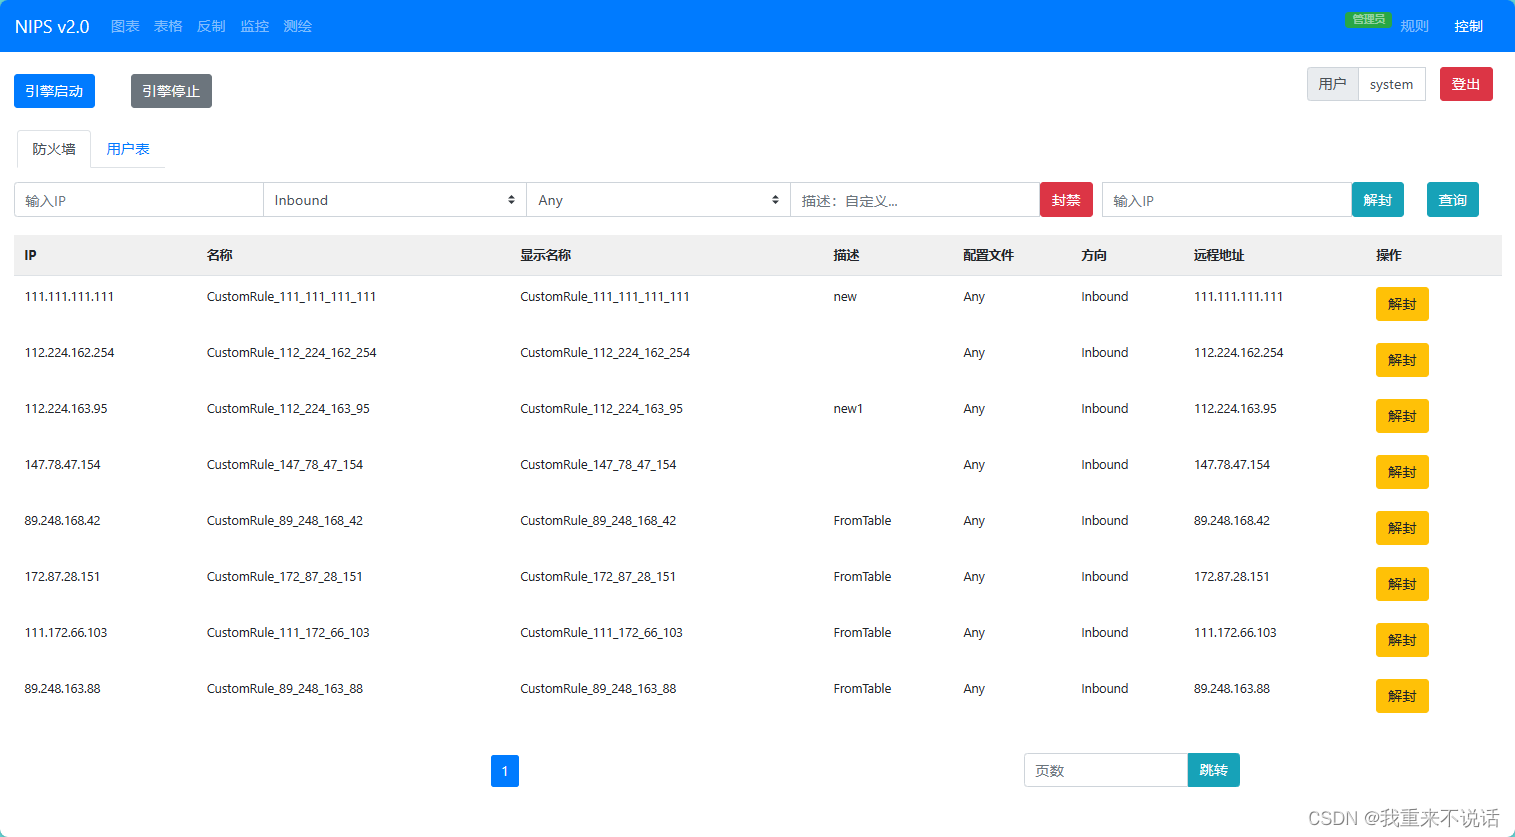Screen dimensions: 1515x837
Task: Click the description cell new1
Action: pos(848,409)
